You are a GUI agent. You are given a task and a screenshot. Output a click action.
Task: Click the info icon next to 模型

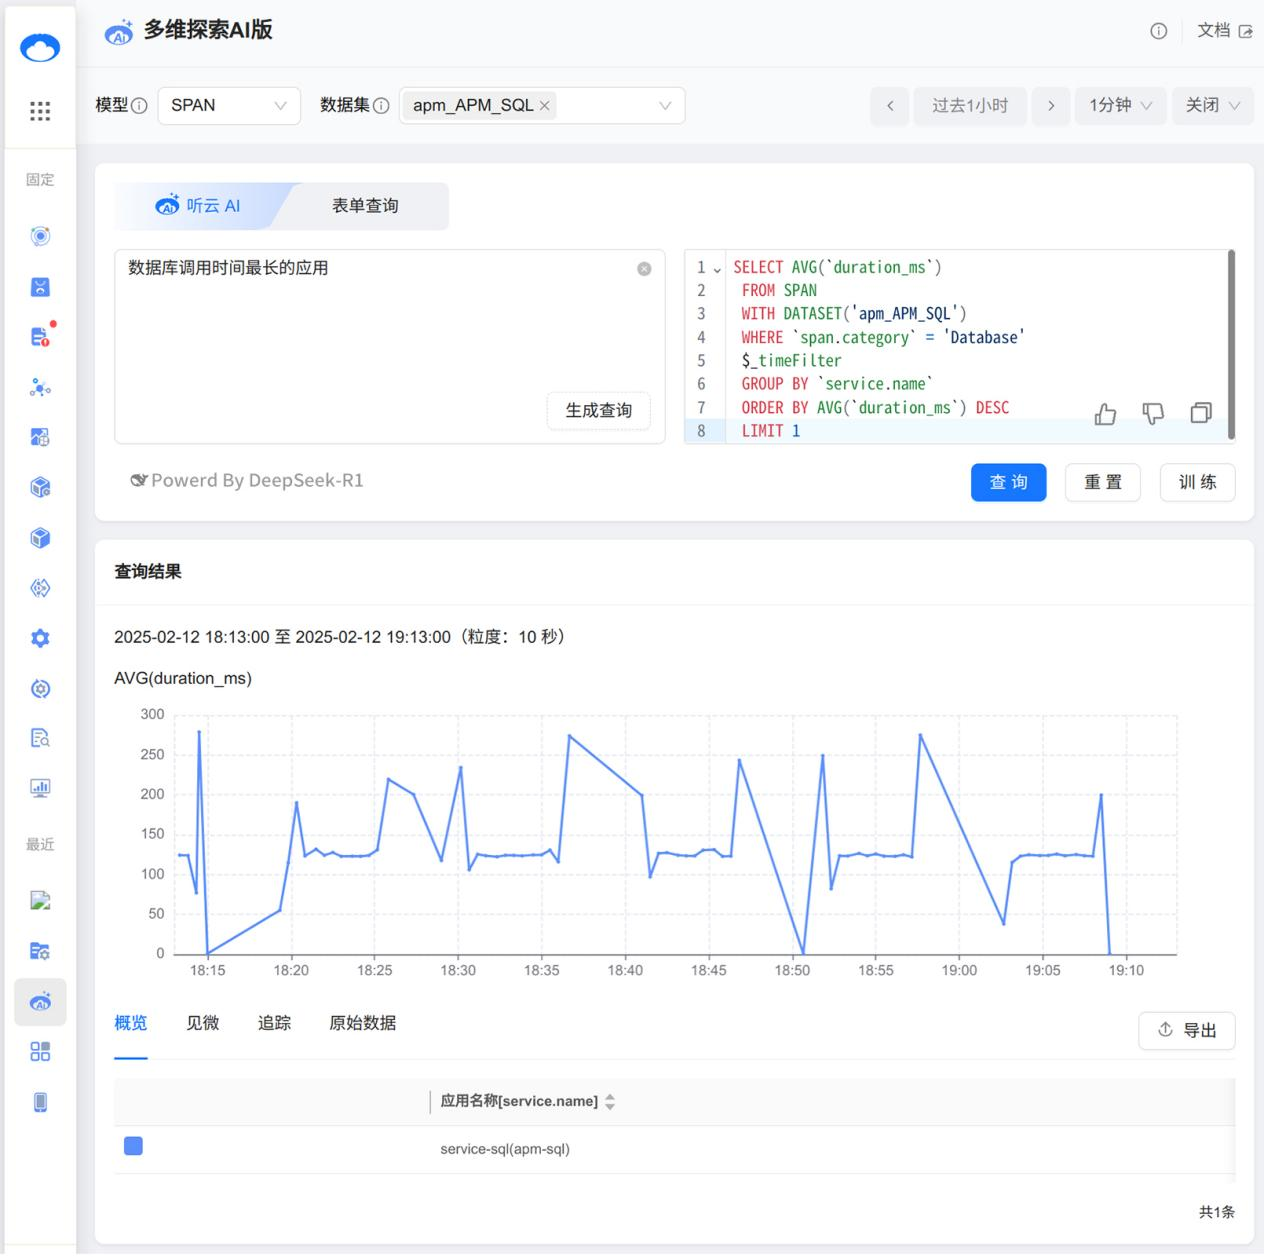point(139,106)
